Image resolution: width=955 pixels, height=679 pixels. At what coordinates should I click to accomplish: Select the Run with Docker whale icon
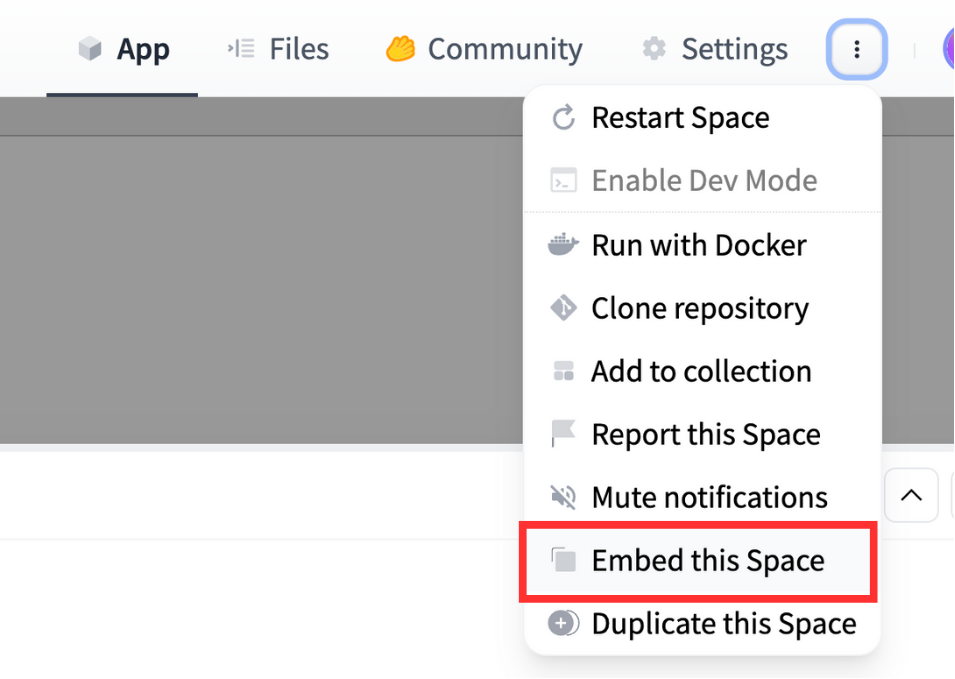coord(563,244)
